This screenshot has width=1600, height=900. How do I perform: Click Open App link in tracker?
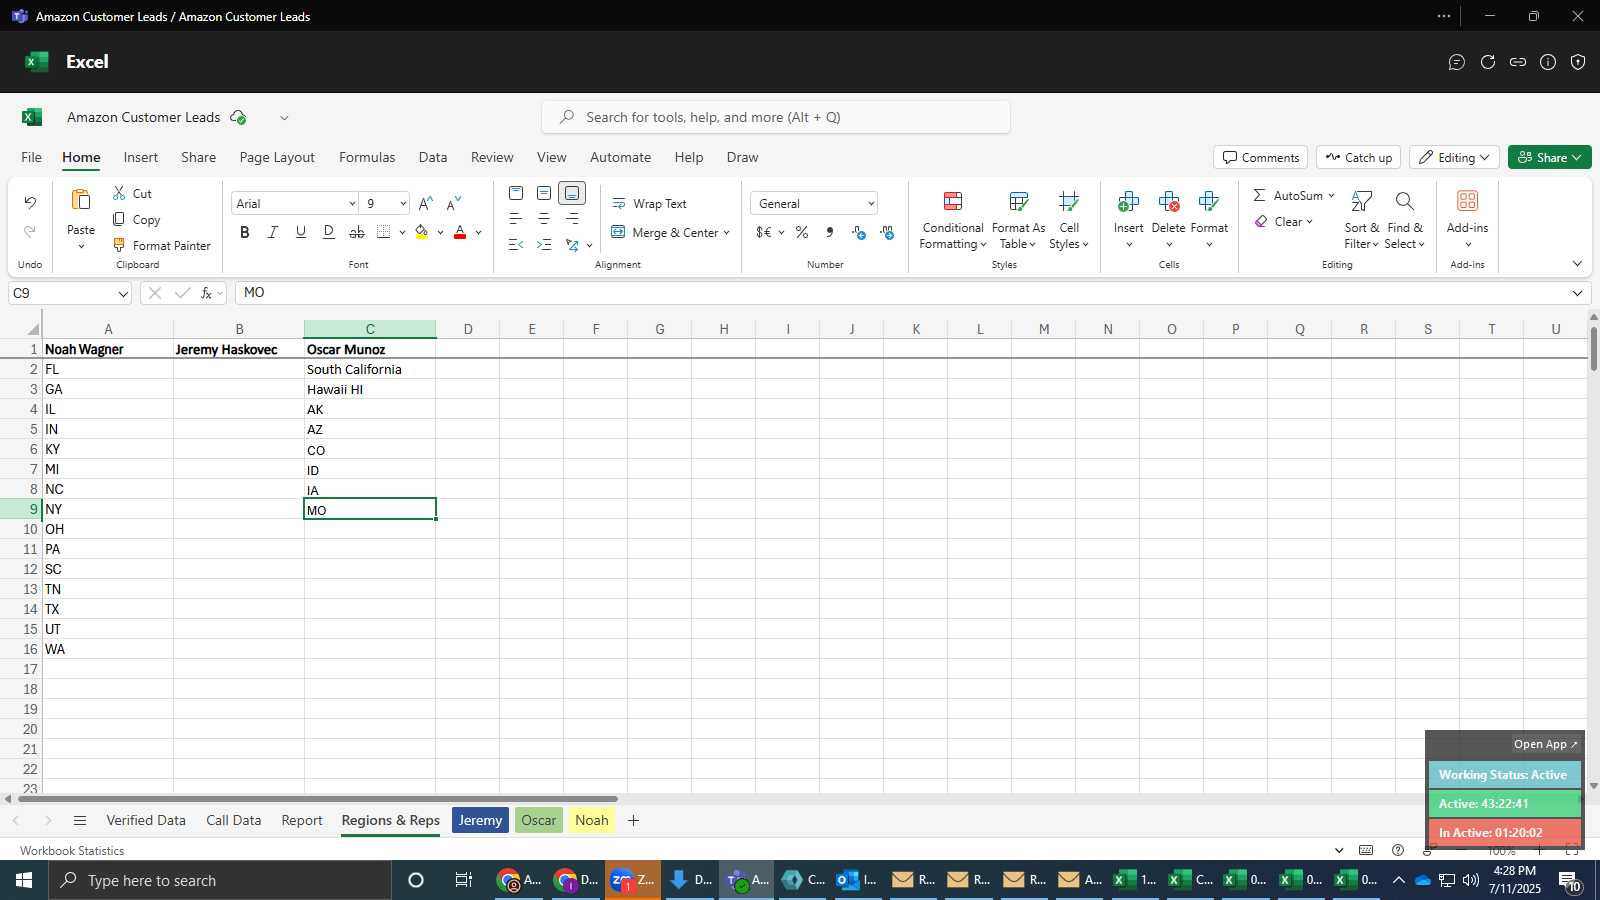tap(1545, 744)
